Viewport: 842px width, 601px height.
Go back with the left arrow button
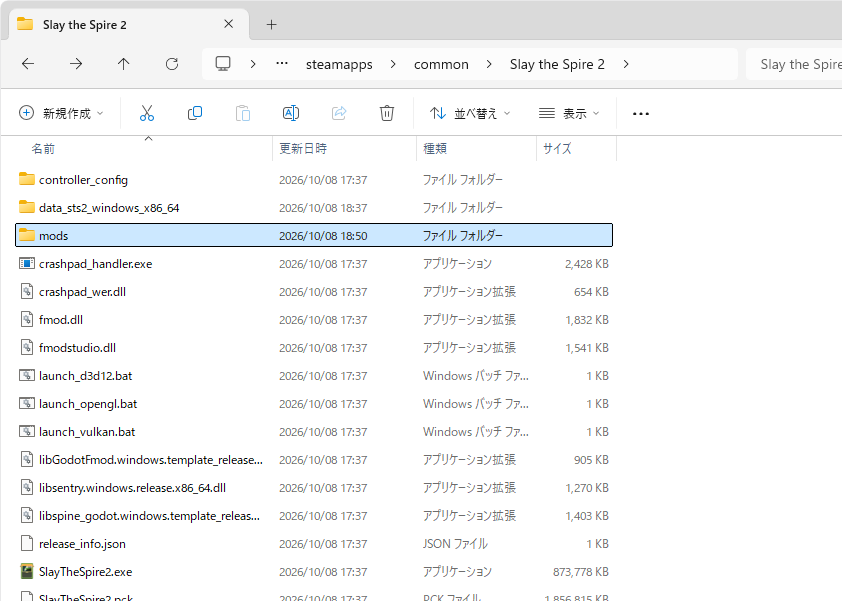pos(28,64)
